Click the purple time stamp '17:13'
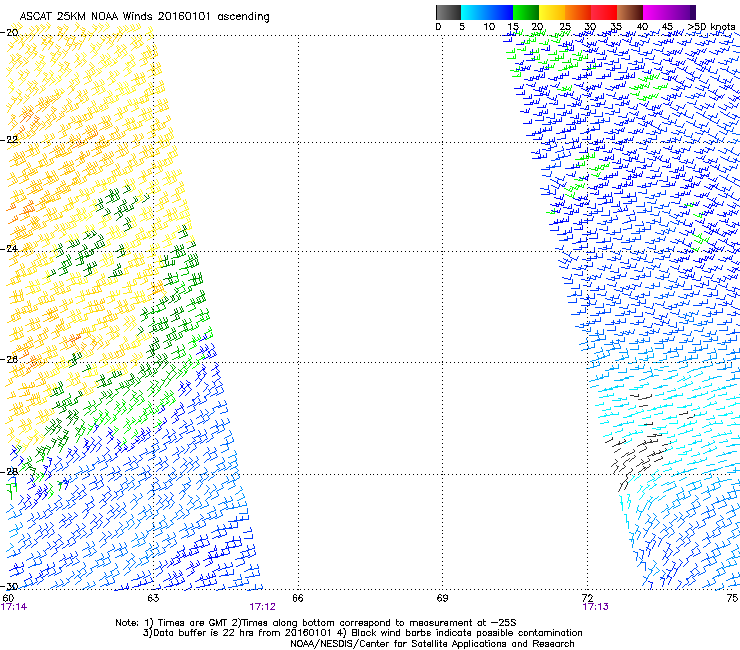This screenshot has width=740, height=650. click(596, 607)
